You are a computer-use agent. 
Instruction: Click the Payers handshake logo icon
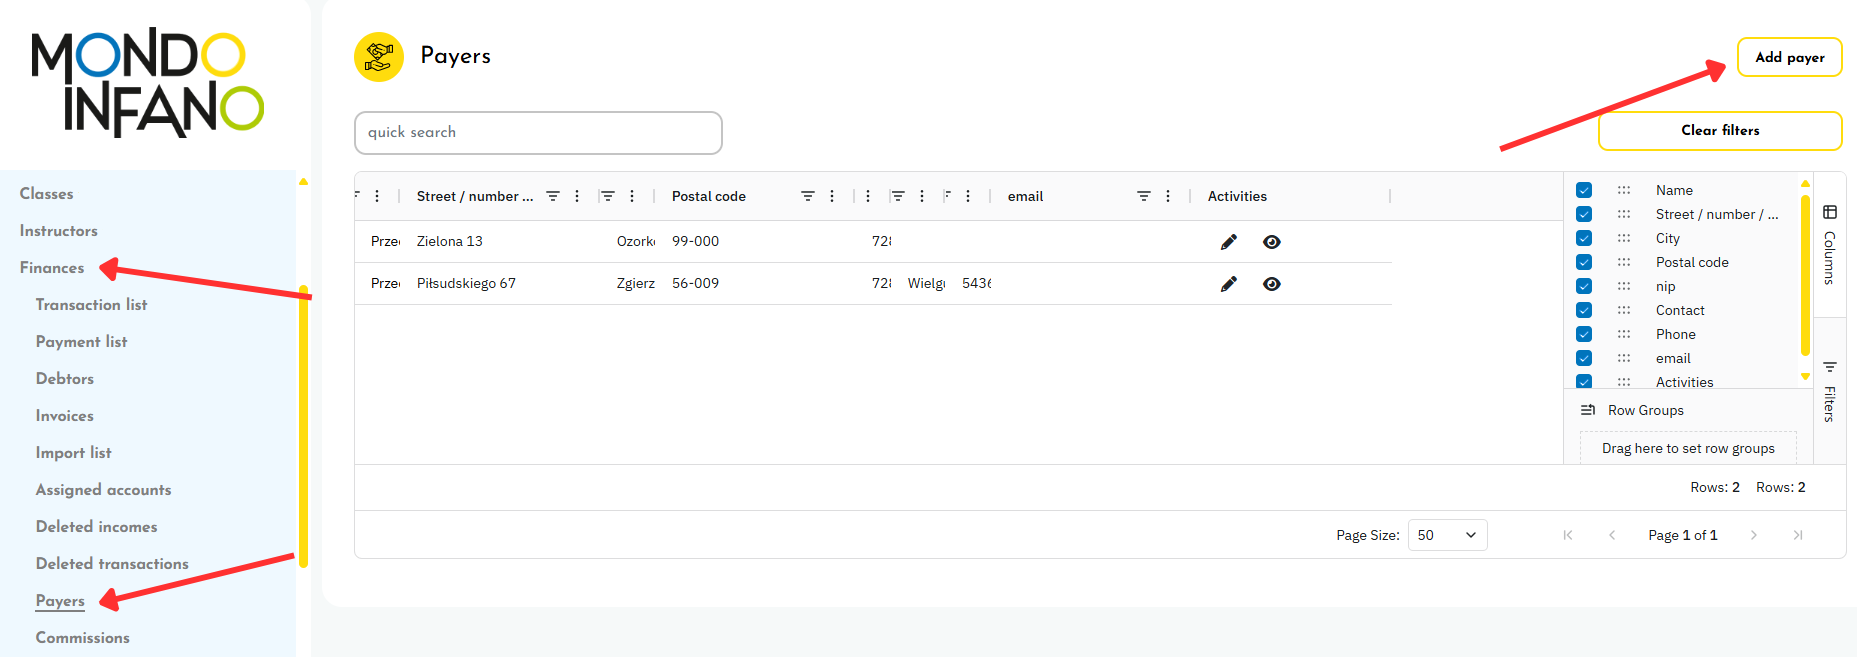[379, 57]
